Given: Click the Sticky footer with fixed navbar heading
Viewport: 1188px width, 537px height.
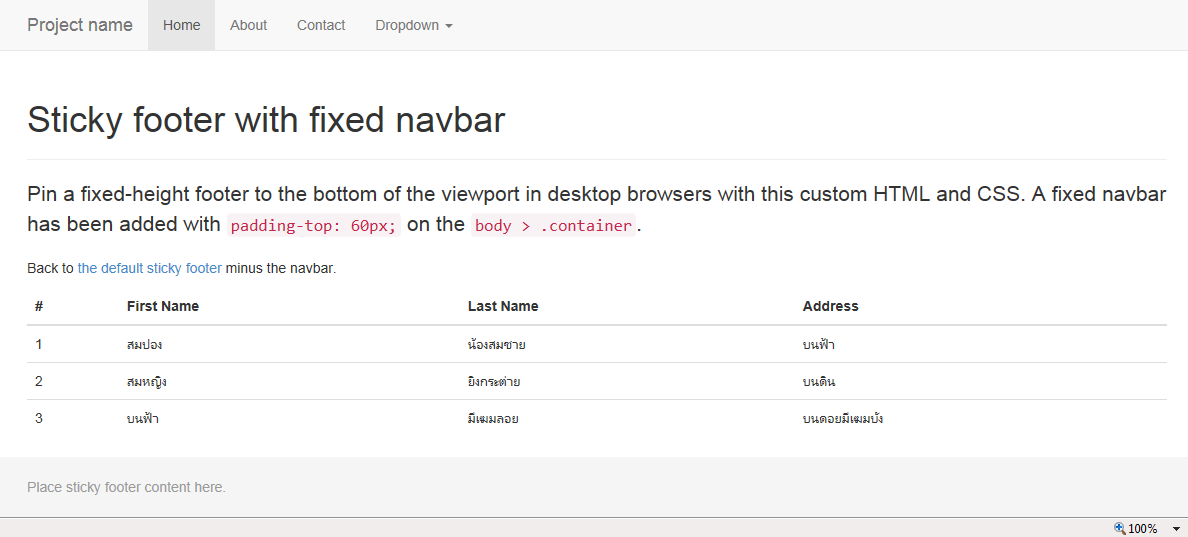Looking at the screenshot, I should tap(266, 120).
